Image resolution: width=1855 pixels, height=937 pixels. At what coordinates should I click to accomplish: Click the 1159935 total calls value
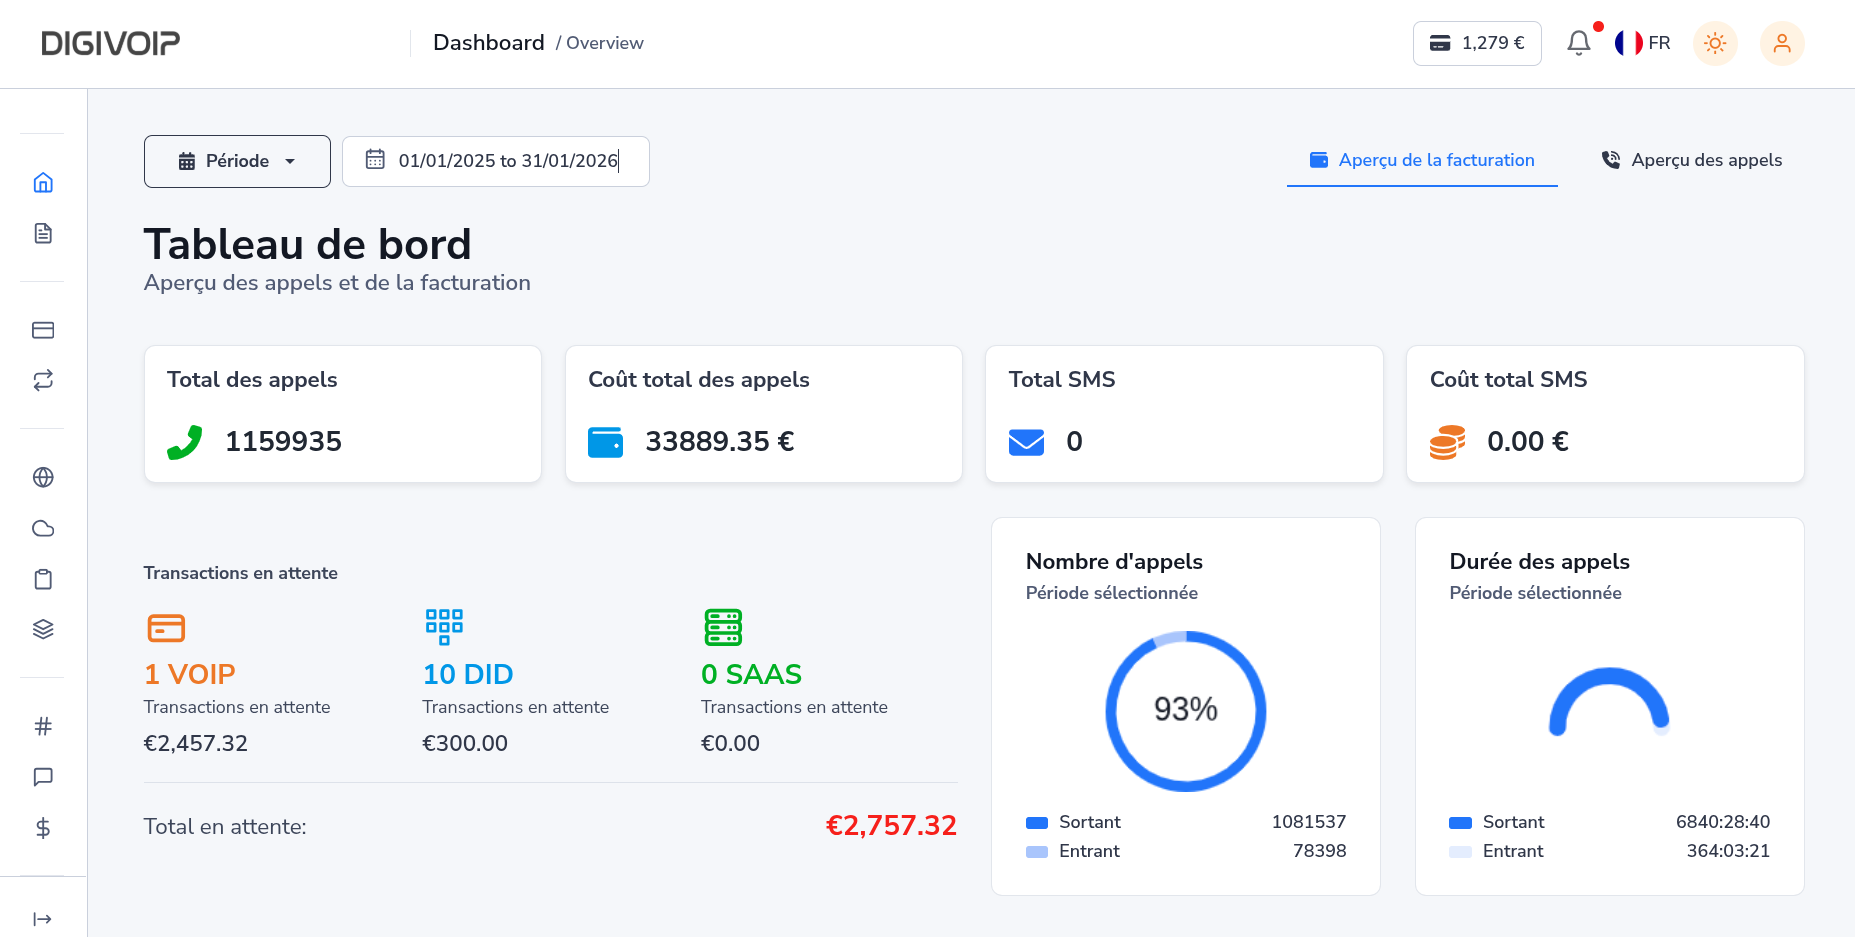tap(283, 442)
